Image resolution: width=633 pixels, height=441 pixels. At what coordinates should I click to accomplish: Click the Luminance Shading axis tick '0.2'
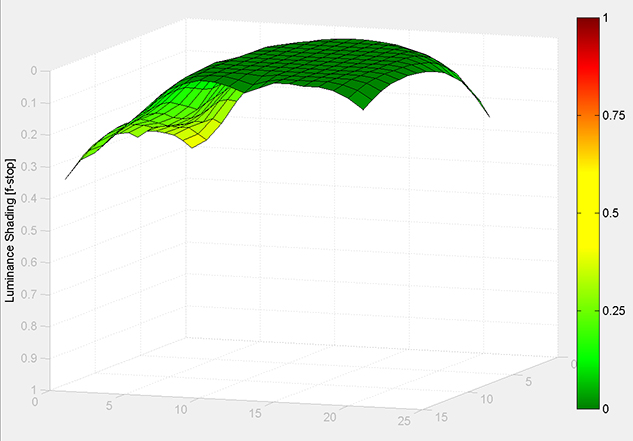tap(28, 134)
